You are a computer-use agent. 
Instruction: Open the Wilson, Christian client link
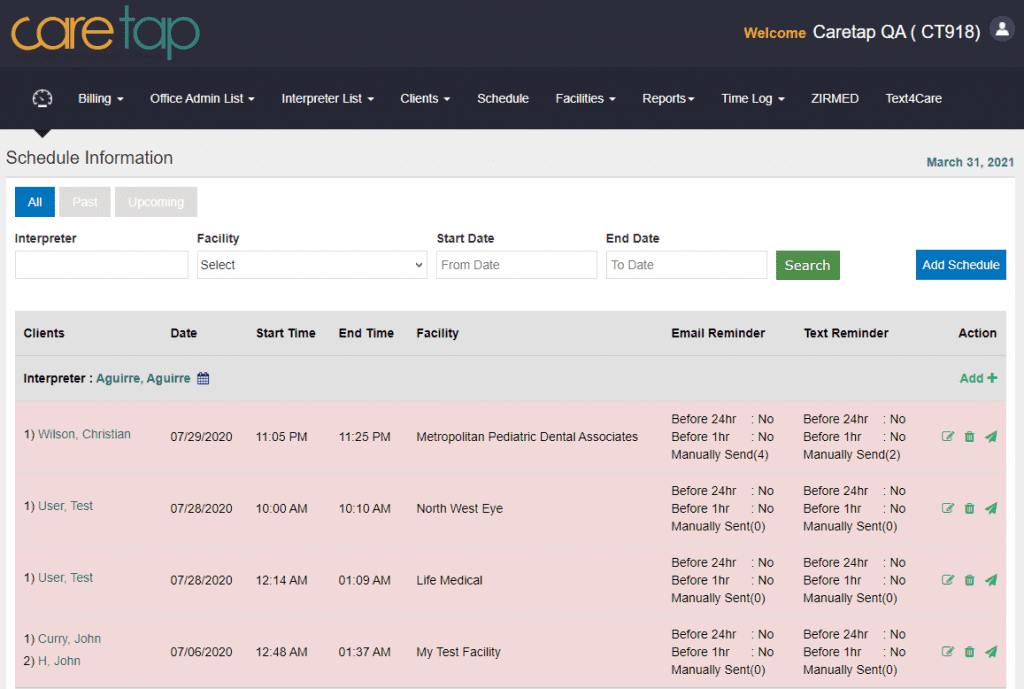[x=84, y=435]
